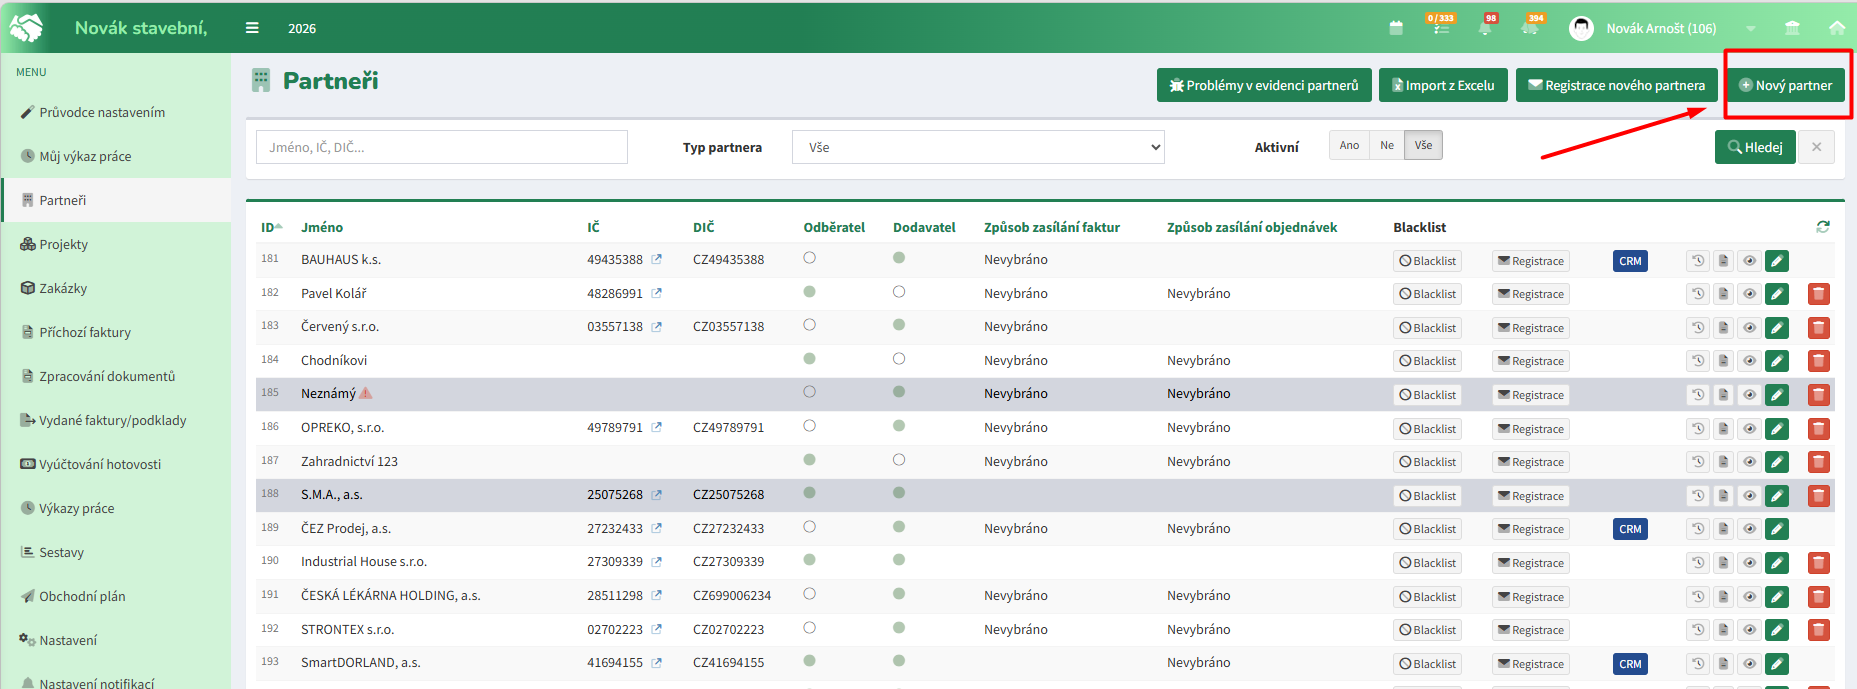Click the Hledej search button
Screen dimensions: 1857x689
coord(1755,147)
